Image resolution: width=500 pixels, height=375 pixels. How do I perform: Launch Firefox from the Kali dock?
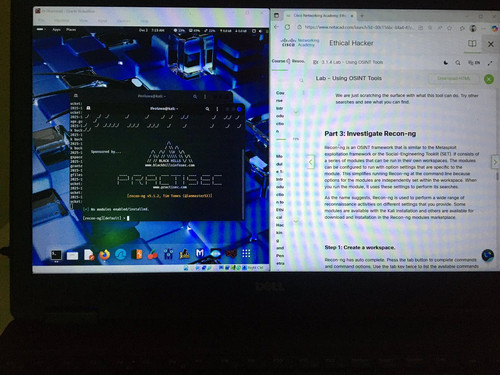click(104, 255)
